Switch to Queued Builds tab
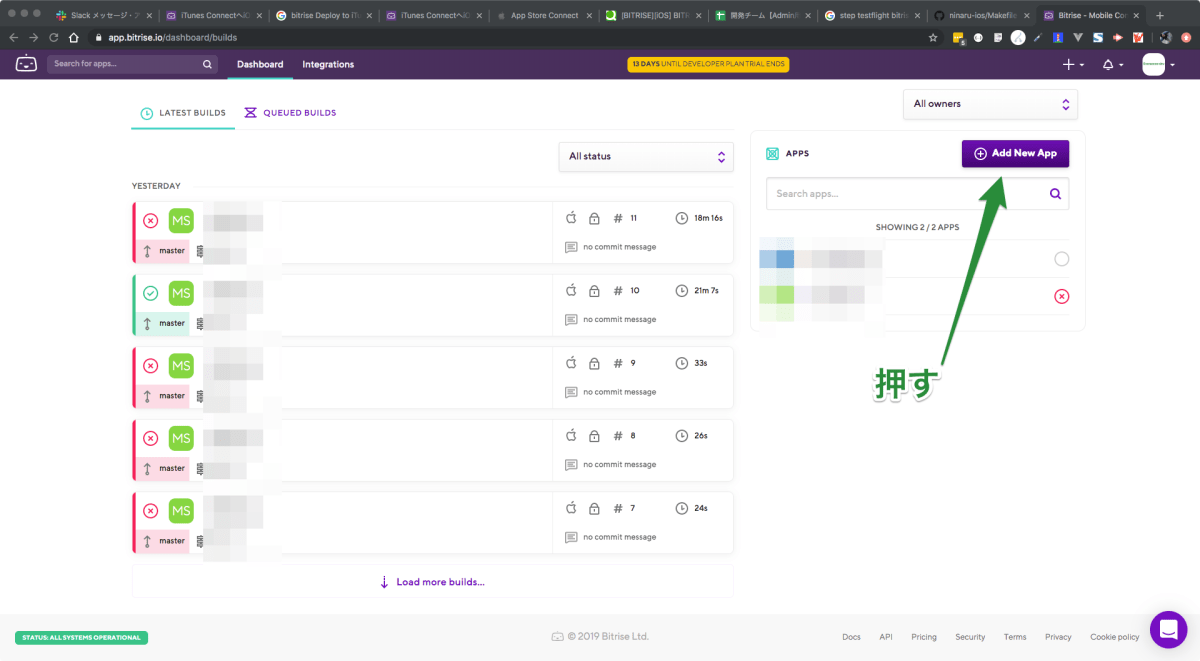 click(290, 113)
